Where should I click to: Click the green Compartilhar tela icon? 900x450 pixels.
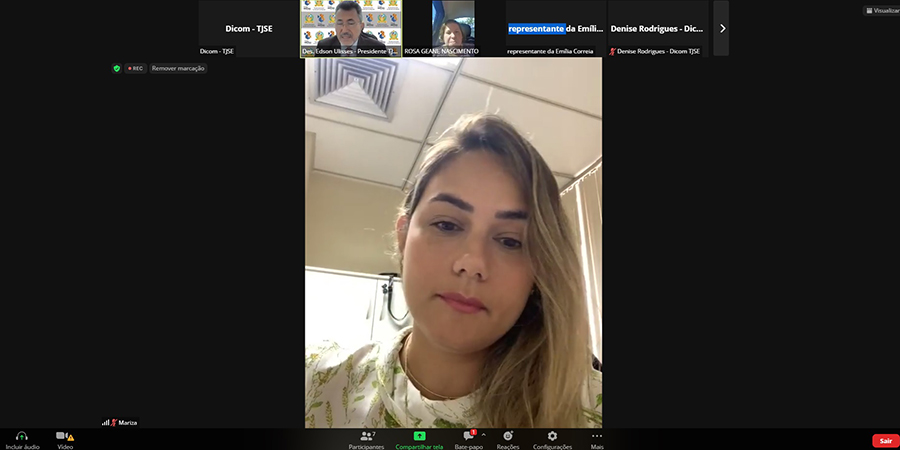click(x=420, y=436)
